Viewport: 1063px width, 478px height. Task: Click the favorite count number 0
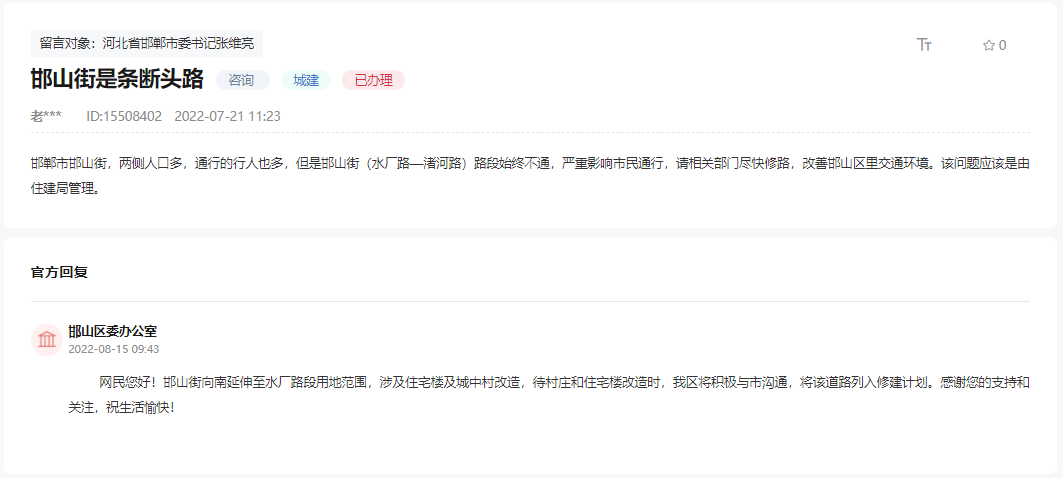(x=1003, y=45)
